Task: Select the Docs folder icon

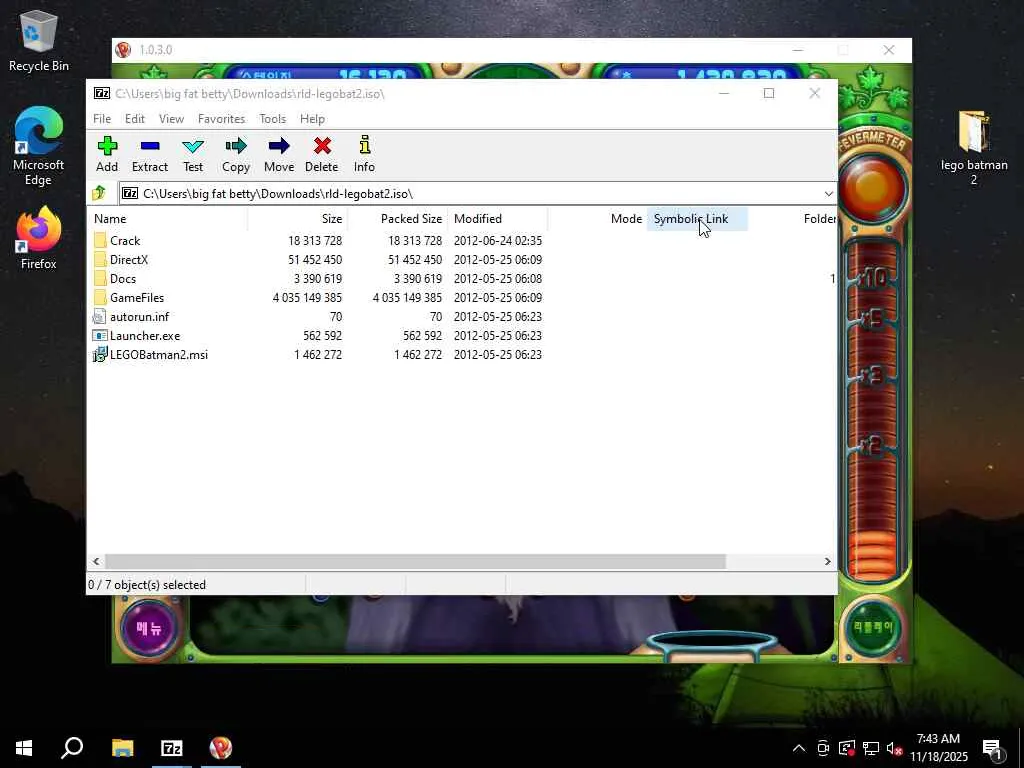Action: tap(100, 278)
